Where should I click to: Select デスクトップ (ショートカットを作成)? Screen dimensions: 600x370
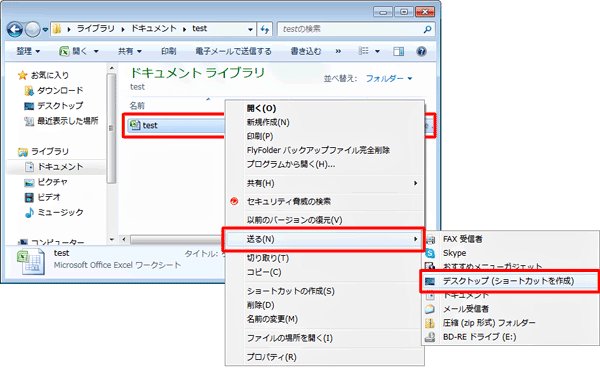[509, 281]
